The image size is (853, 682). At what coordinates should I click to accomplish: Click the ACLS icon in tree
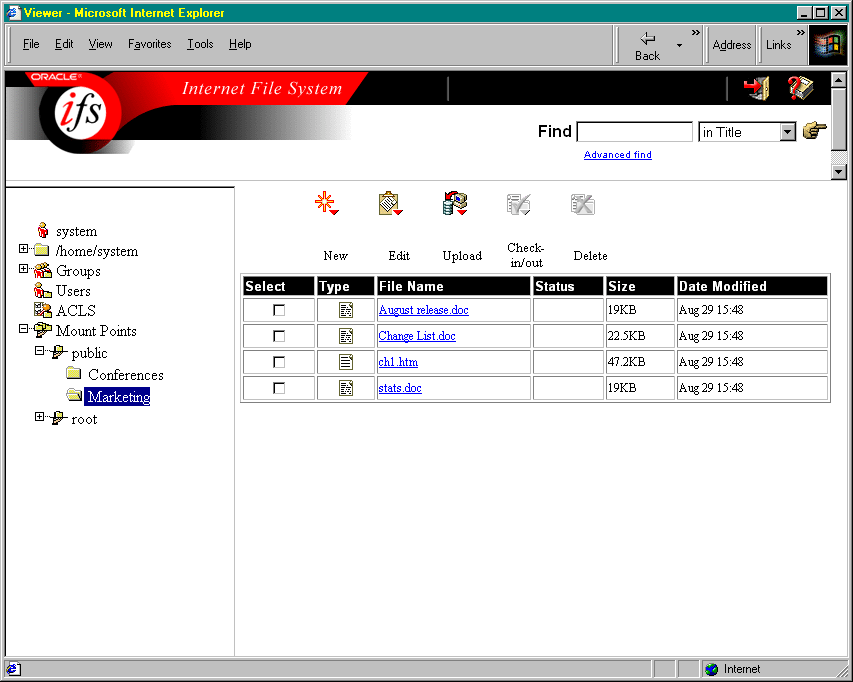(x=42, y=310)
